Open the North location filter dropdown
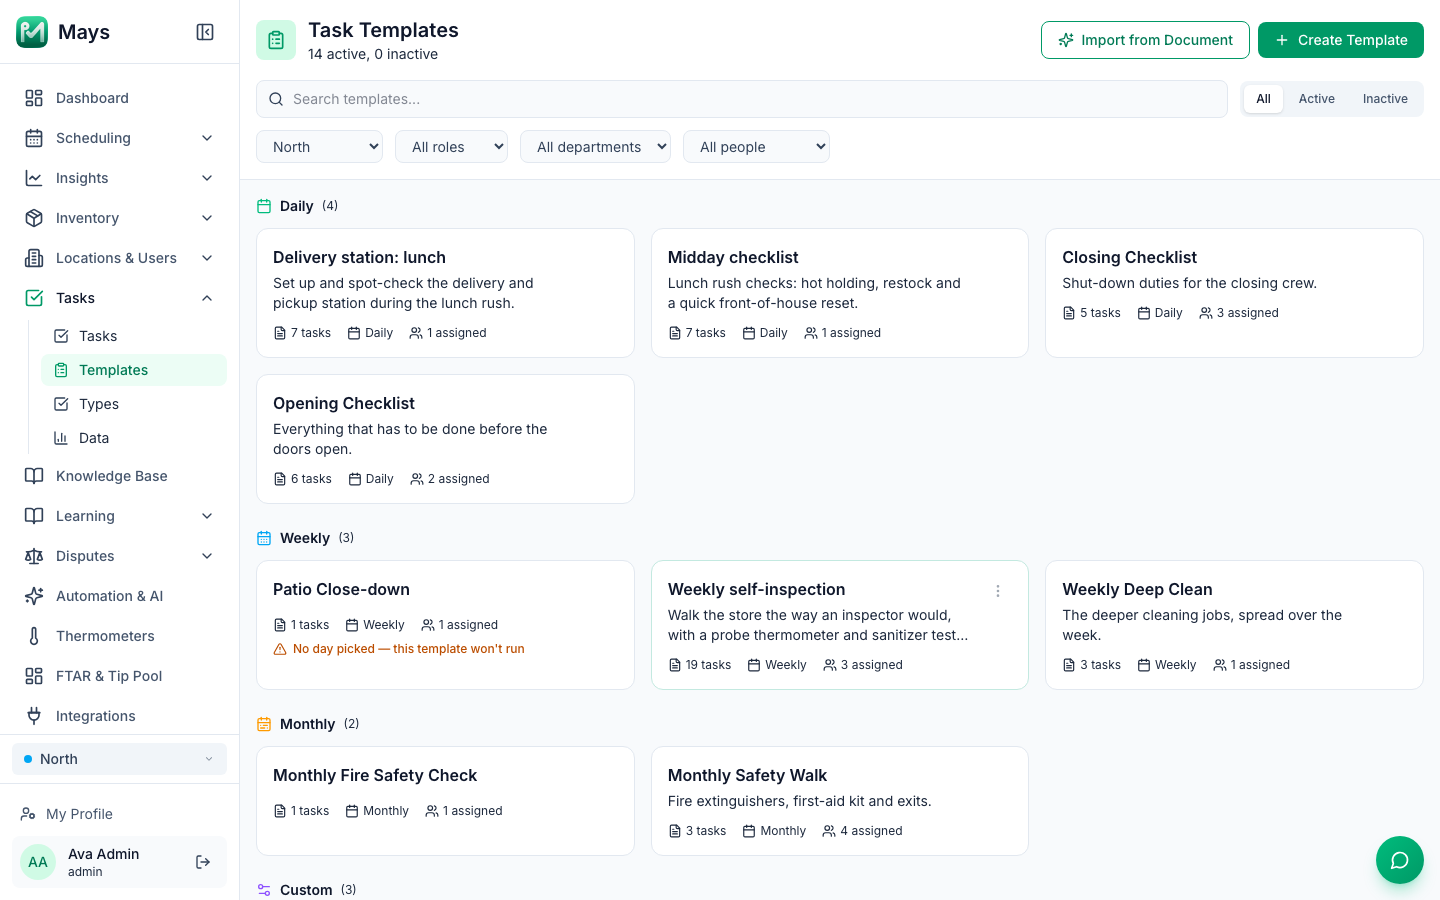Image resolution: width=1440 pixels, height=900 pixels. click(320, 147)
